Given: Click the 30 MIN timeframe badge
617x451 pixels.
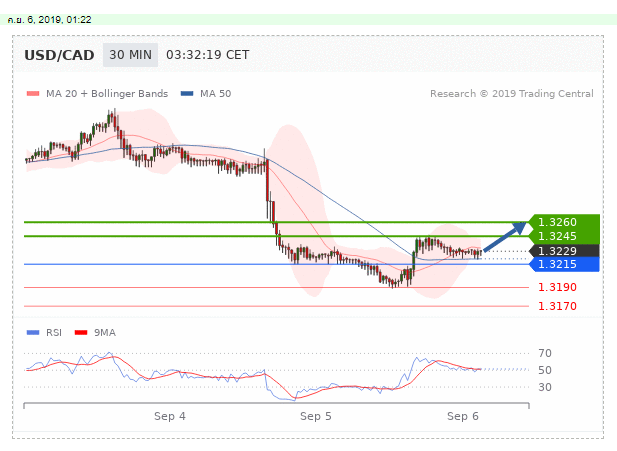Looking at the screenshot, I should pyautogui.click(x=130, y=55).
